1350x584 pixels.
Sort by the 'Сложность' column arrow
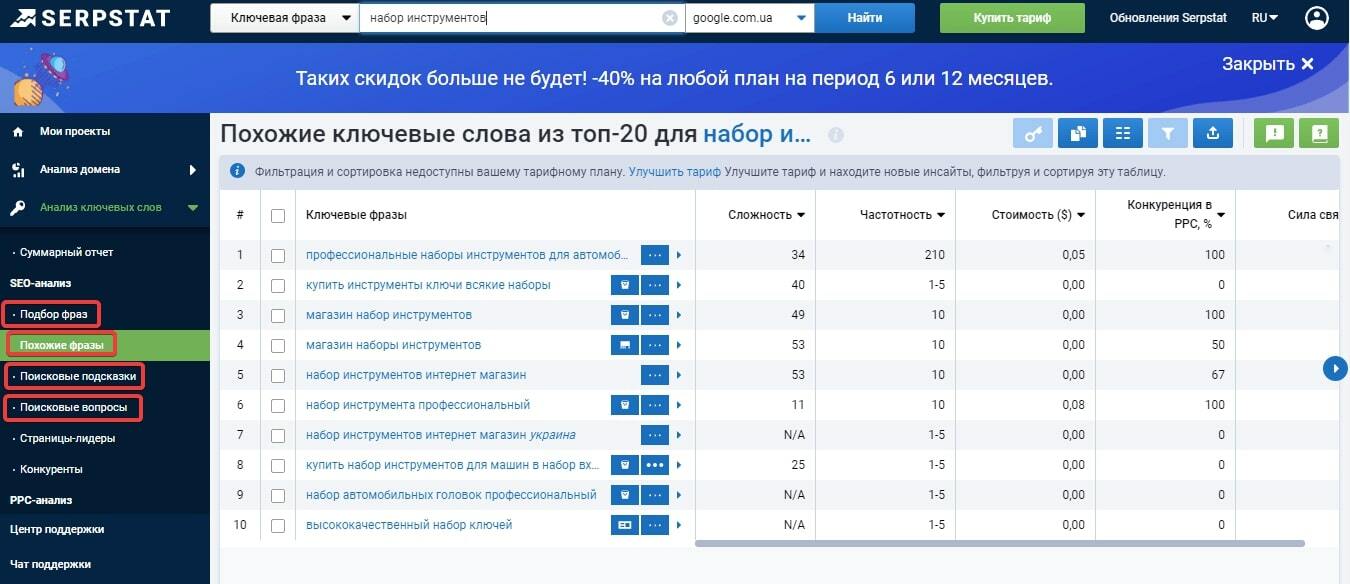click(801, 215)
